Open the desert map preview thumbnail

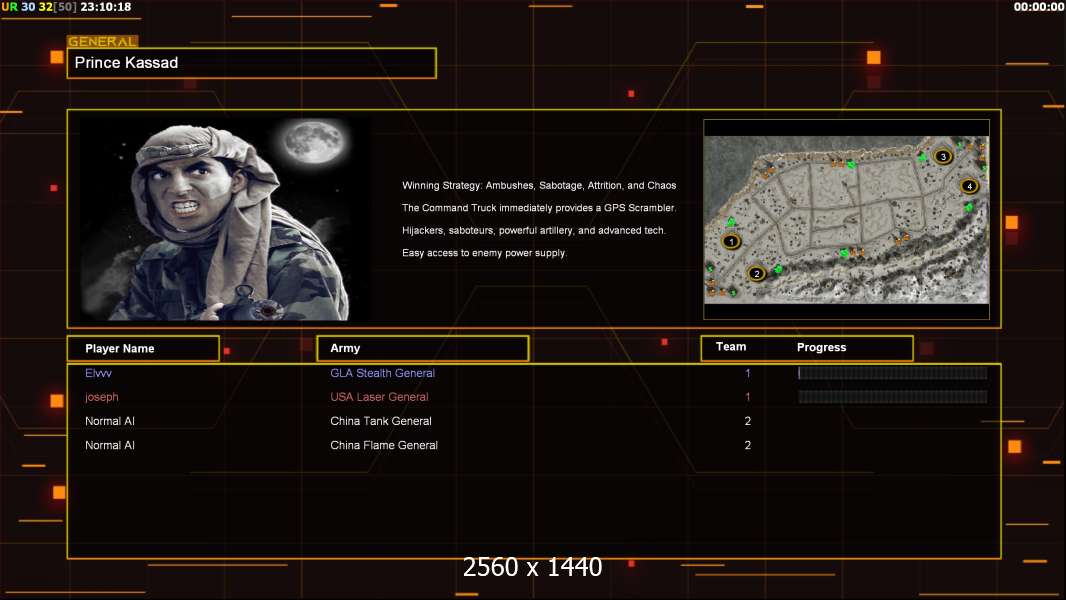click(846, 219)
